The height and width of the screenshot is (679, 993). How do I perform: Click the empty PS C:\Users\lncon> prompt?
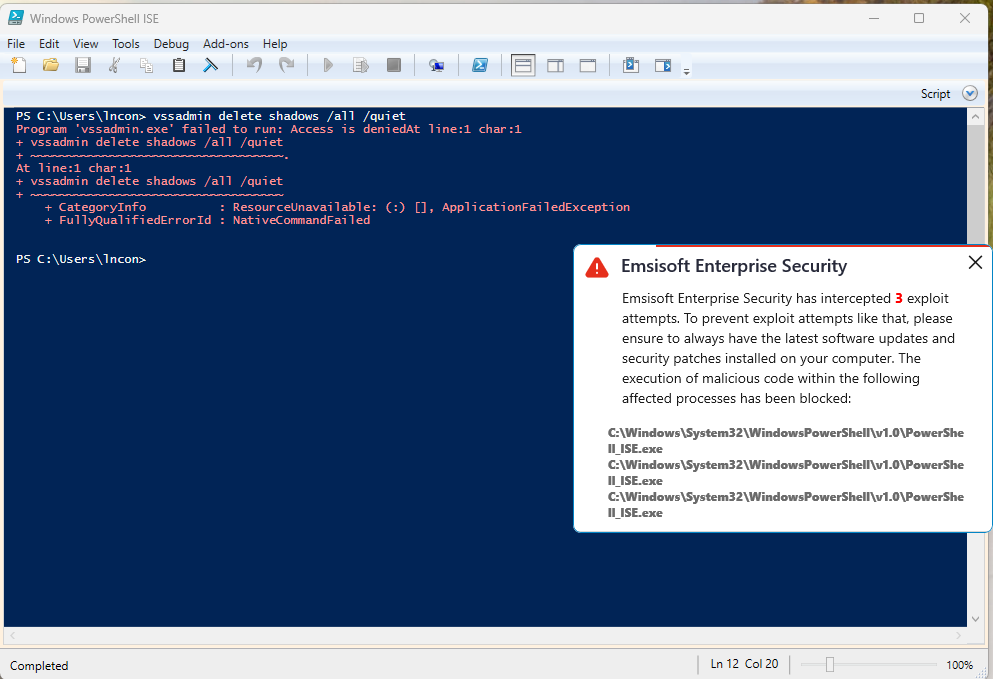click(81, 259)
